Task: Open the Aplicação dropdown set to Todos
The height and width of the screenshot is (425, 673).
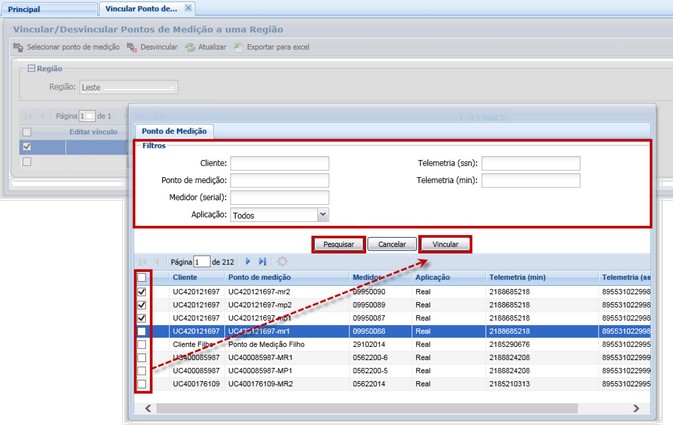Action: [322, 214]
